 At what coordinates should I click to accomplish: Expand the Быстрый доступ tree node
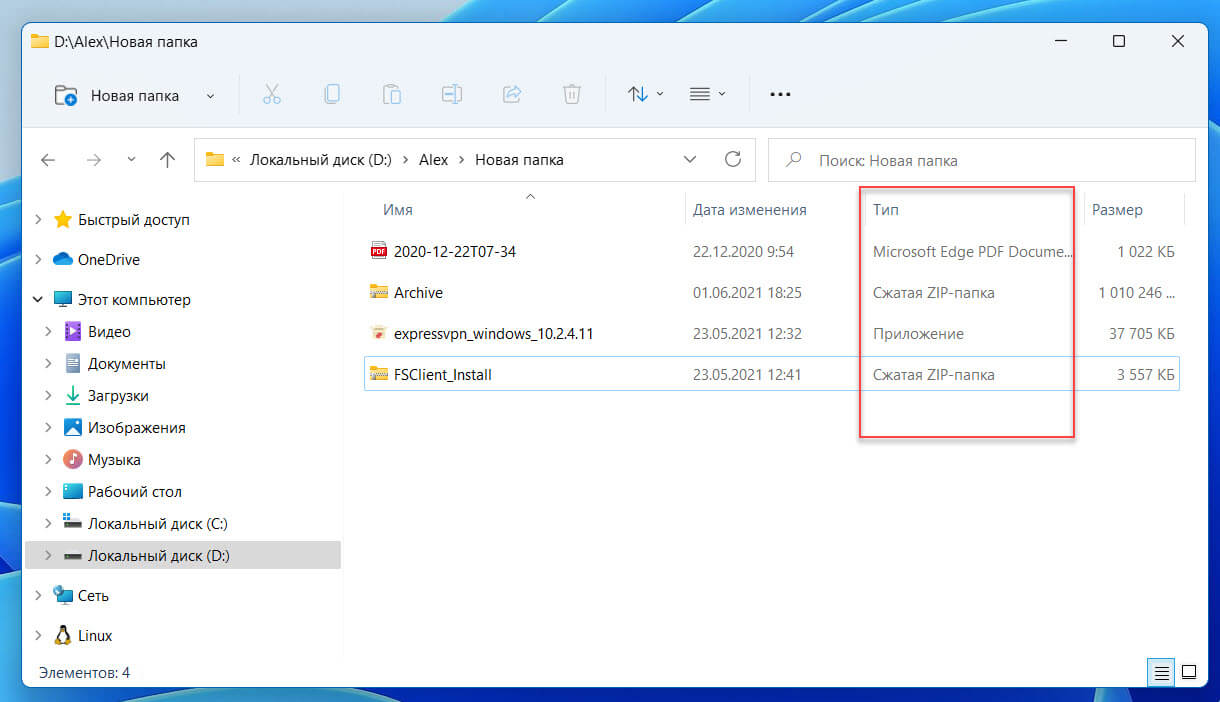tap(38, 219)
